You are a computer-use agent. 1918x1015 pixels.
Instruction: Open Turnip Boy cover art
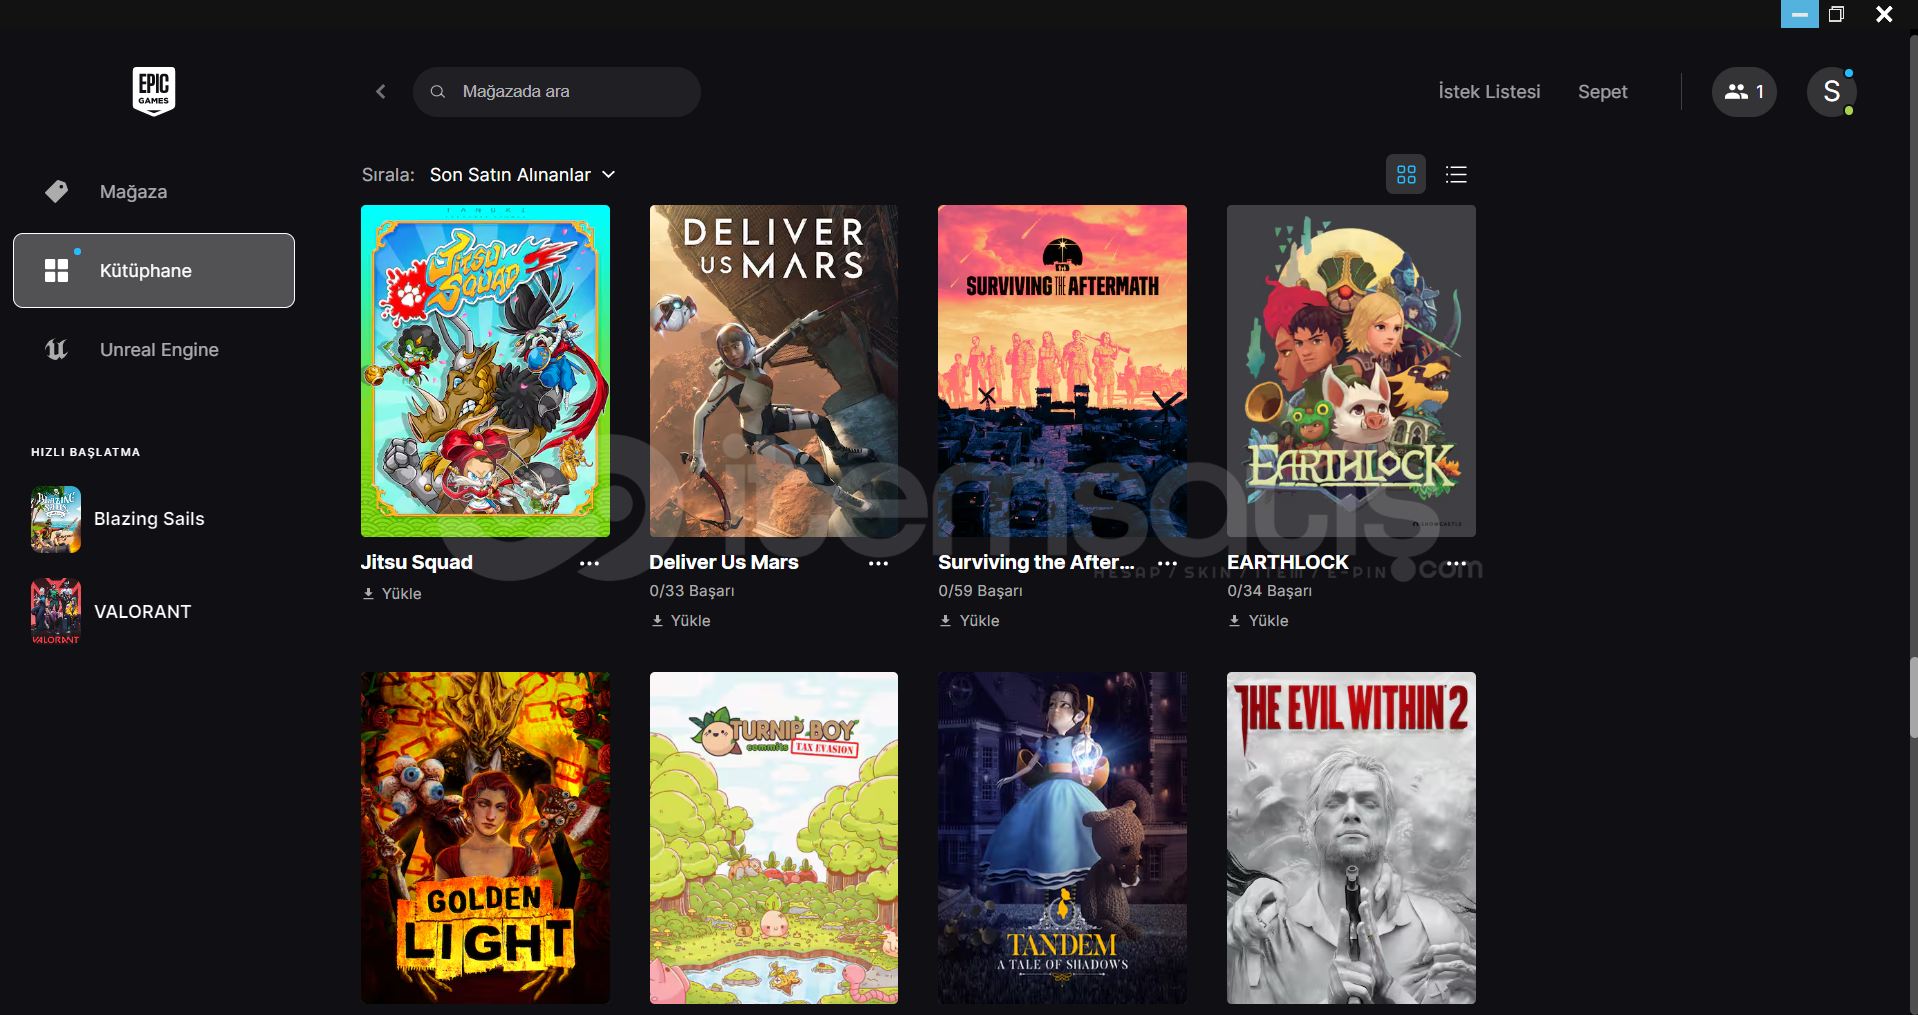(x=774, y=838)
